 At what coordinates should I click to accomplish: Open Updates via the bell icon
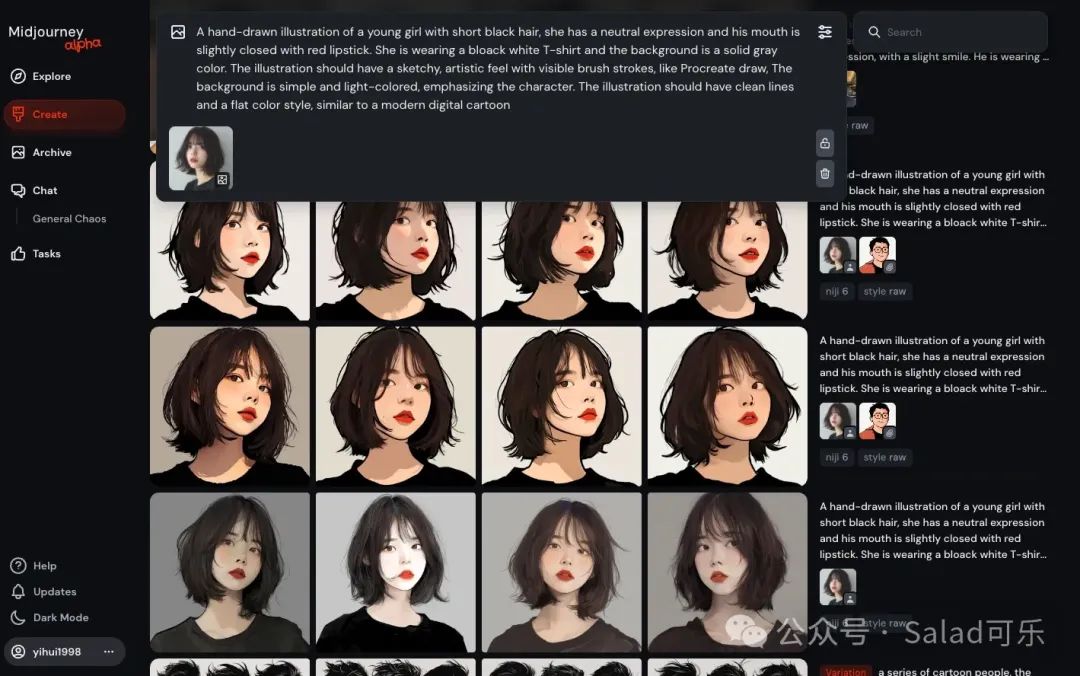(x=18, y=592)
